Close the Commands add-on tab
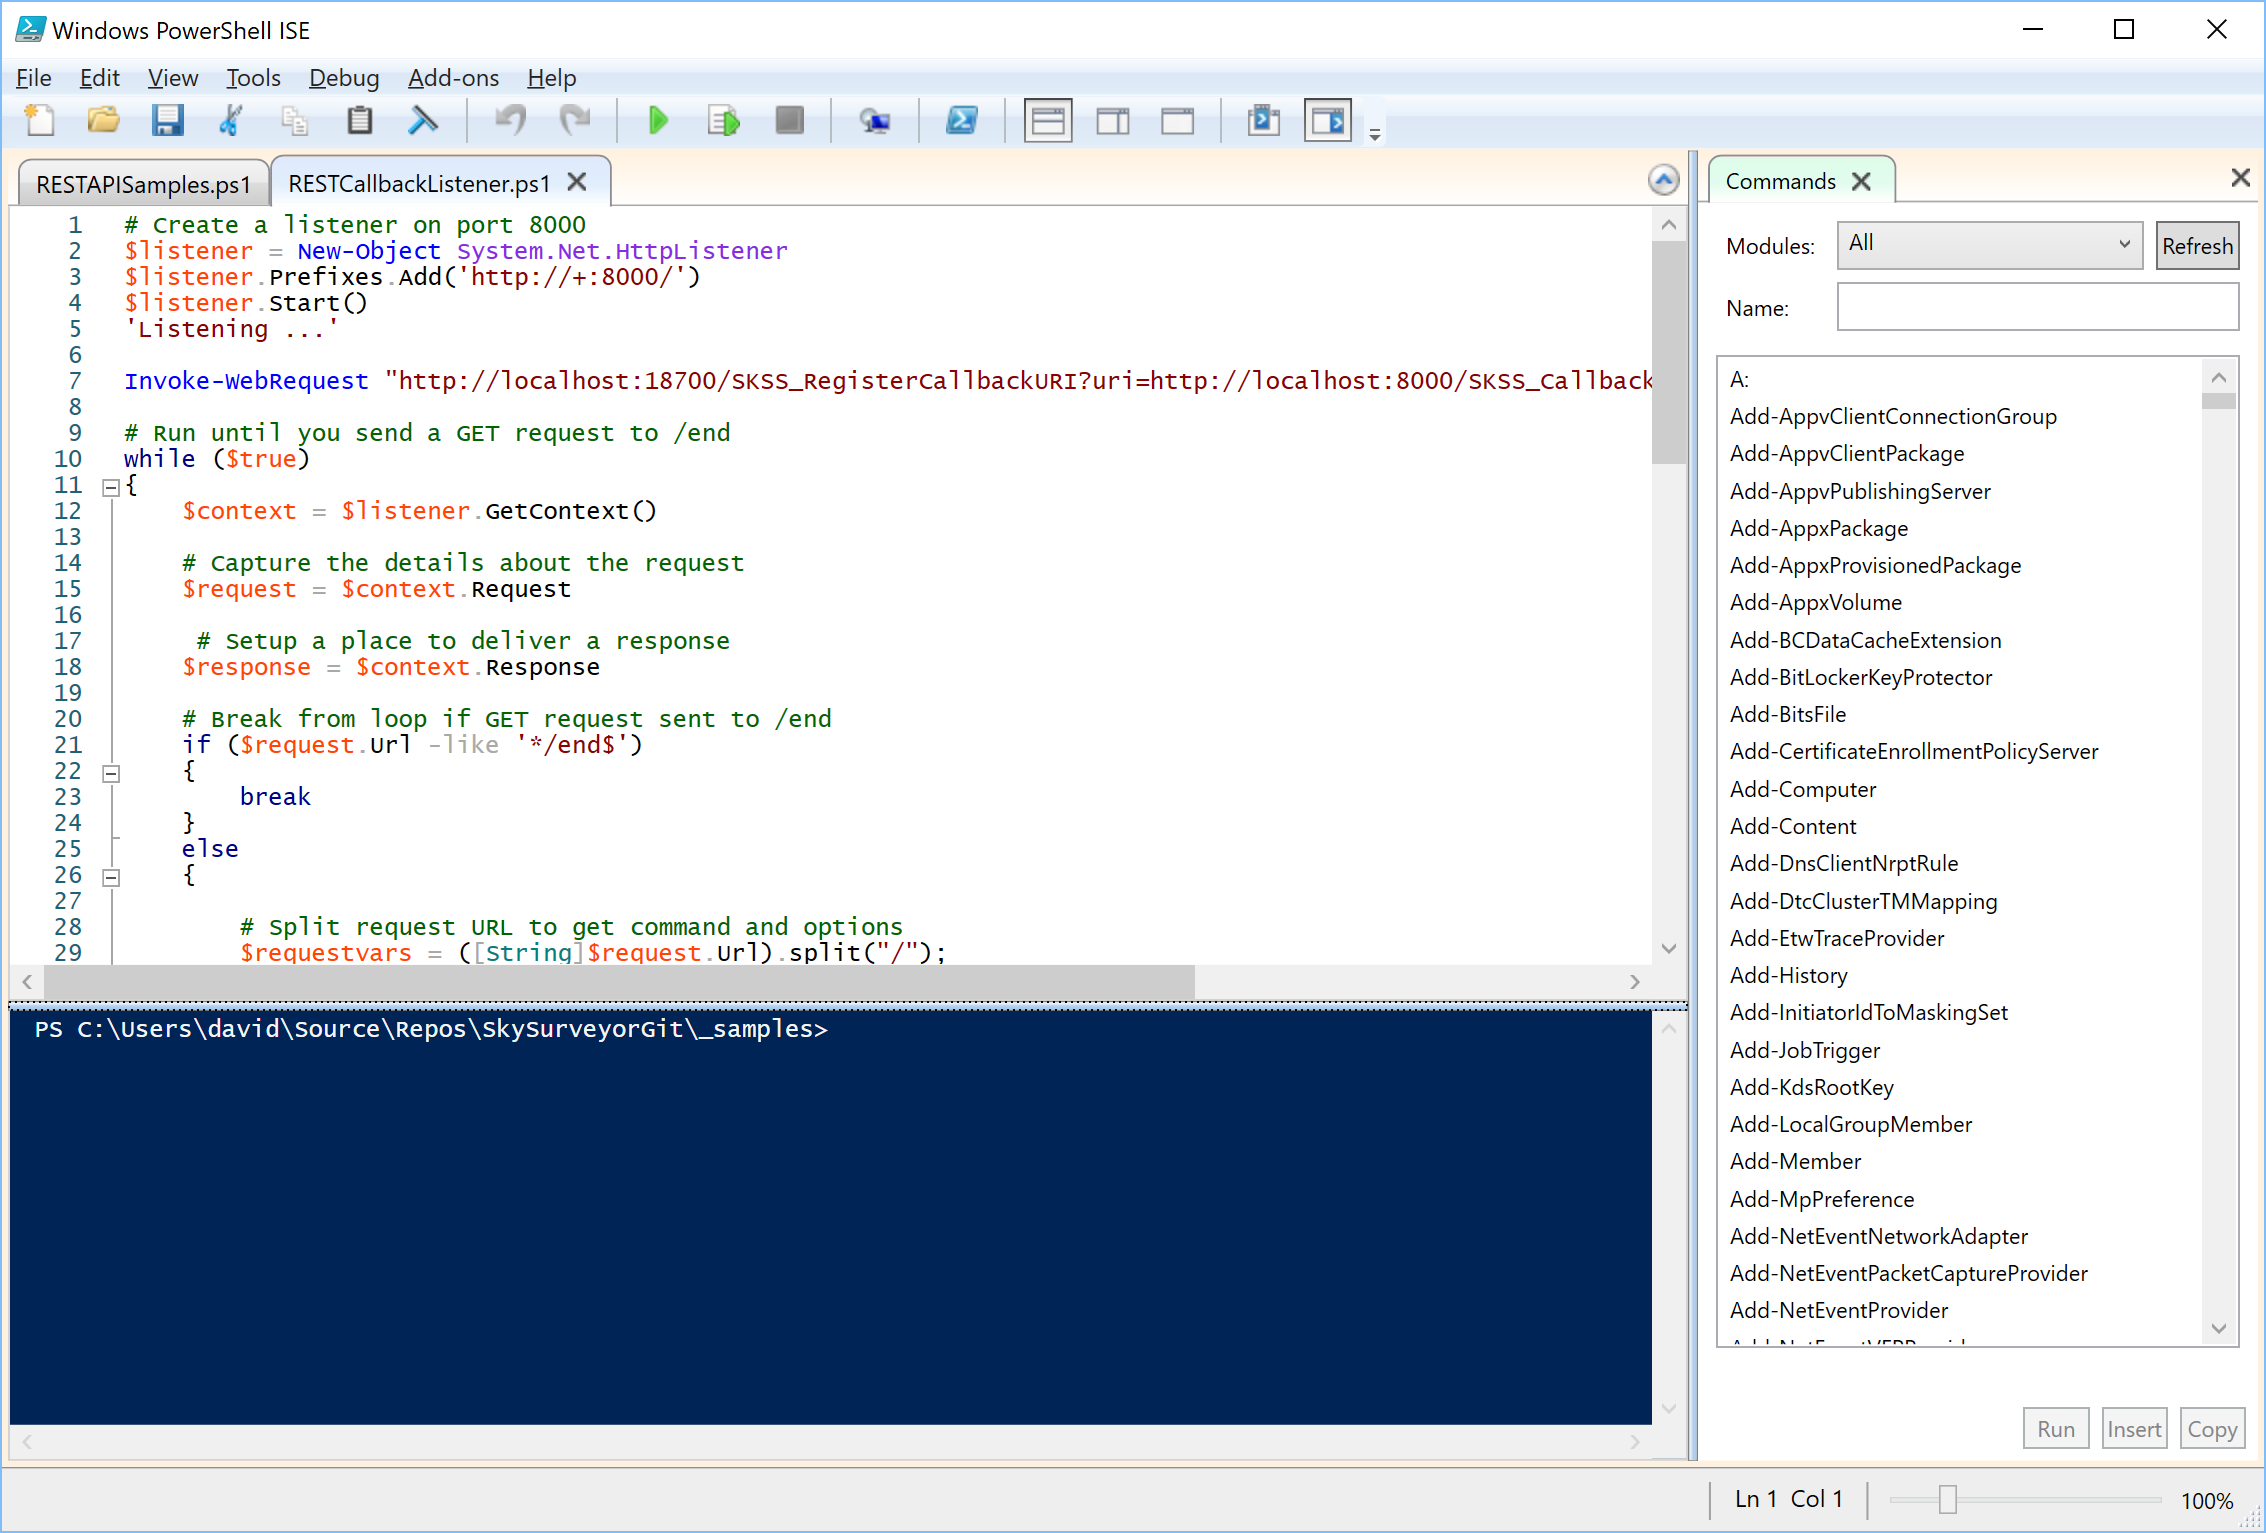Screen dimensions: 2266x1533 pyautogui.click(x=1861, y=181)
